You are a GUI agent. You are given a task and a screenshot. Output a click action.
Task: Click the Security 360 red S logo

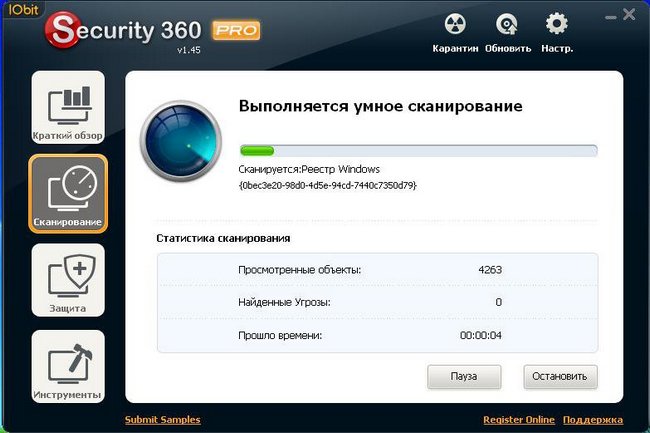(62, 30)
